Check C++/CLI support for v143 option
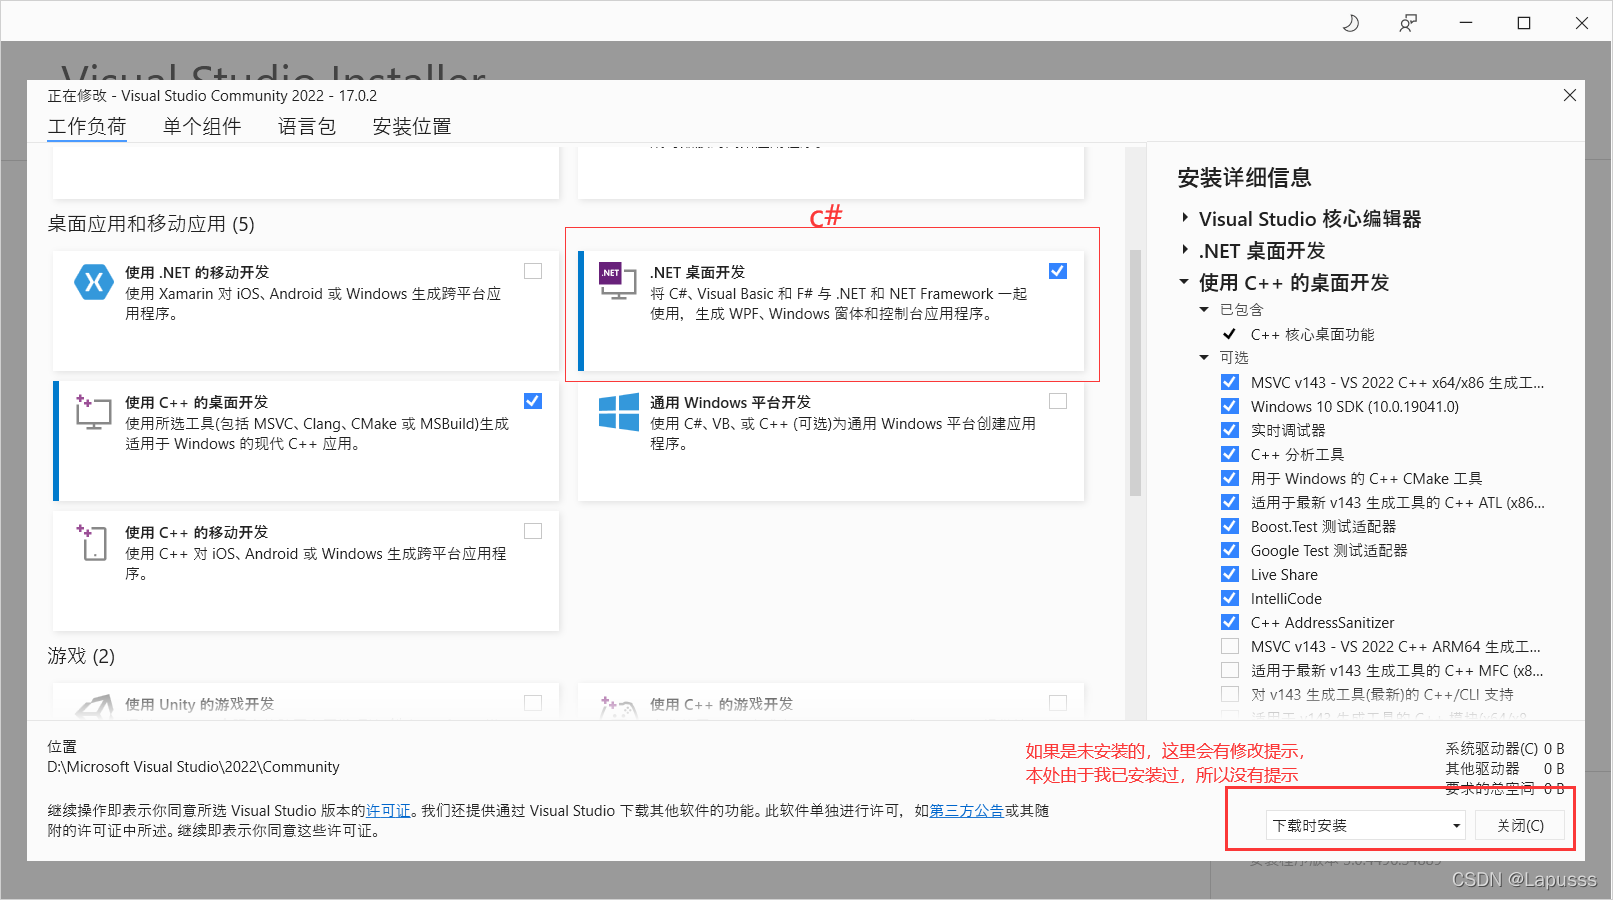 pyautogui.click(x=1230, y=694)
